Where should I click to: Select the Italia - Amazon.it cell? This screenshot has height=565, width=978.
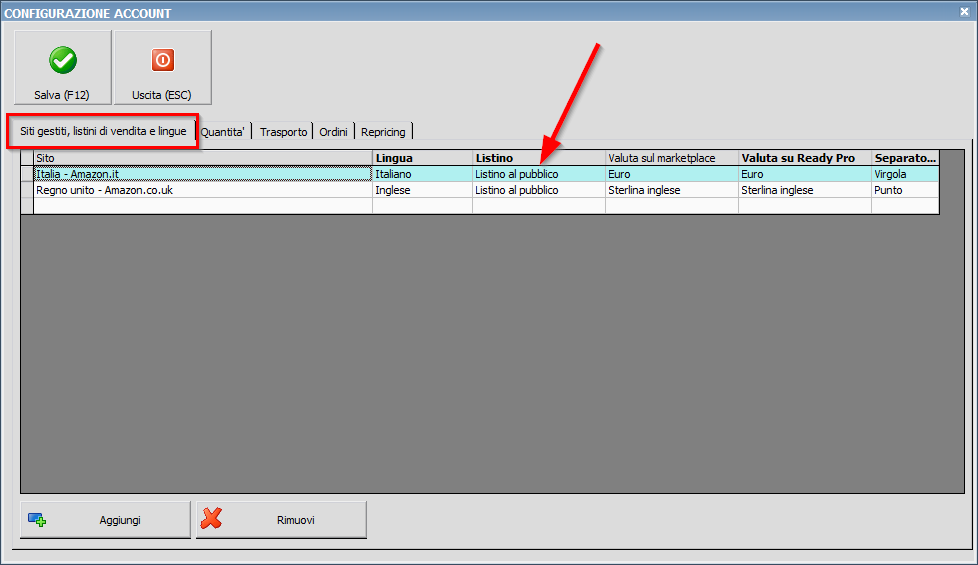pos(203,174)
